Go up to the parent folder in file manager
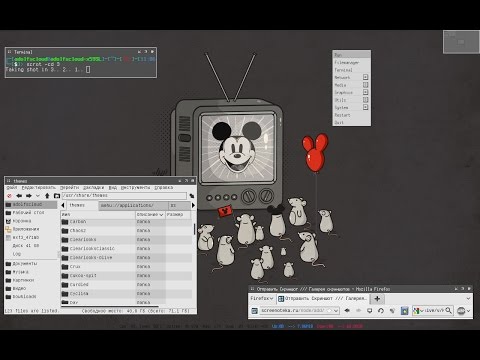 click(x=47, y=196)
